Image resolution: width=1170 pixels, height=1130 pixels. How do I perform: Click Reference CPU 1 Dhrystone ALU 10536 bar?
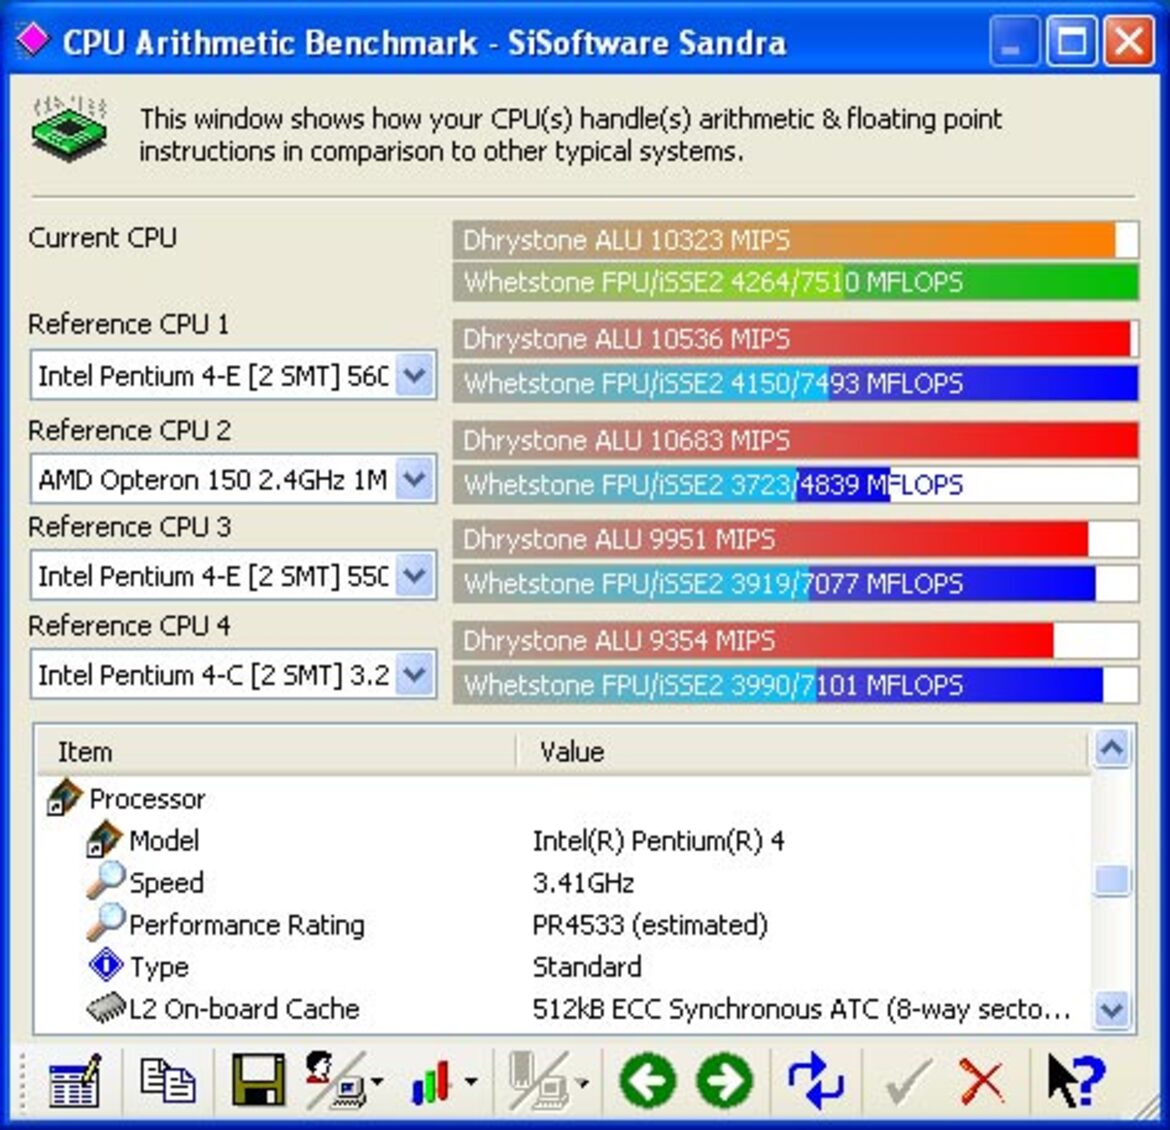[x=795, y=339]
